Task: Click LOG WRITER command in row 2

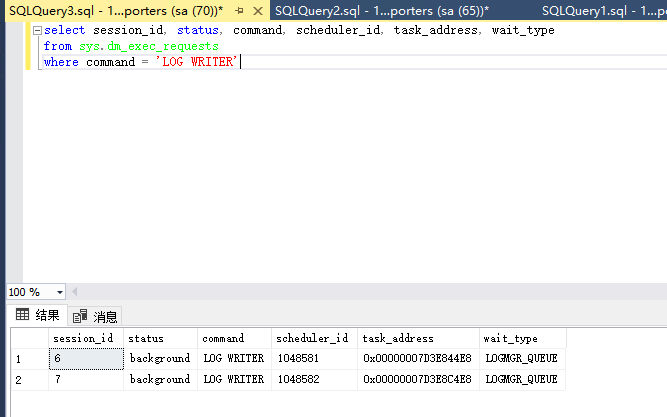Action: click(234, 379)
